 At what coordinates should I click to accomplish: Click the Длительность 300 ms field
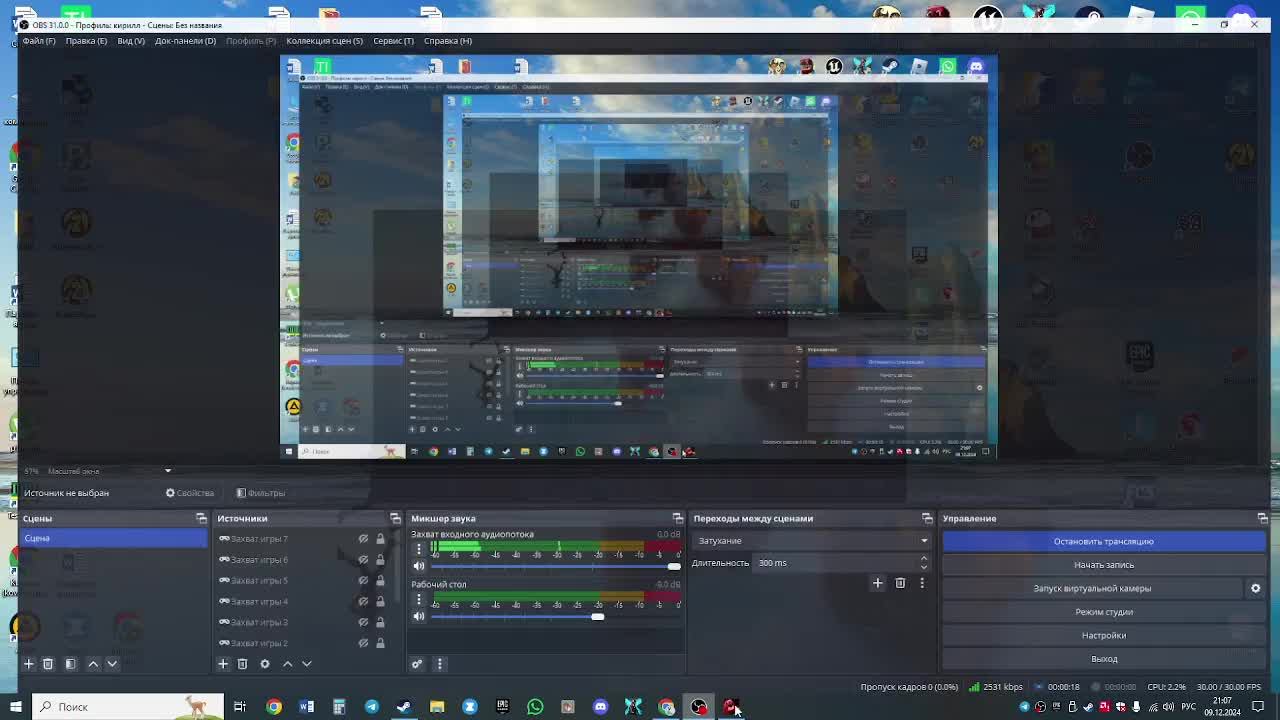point(835,563)
